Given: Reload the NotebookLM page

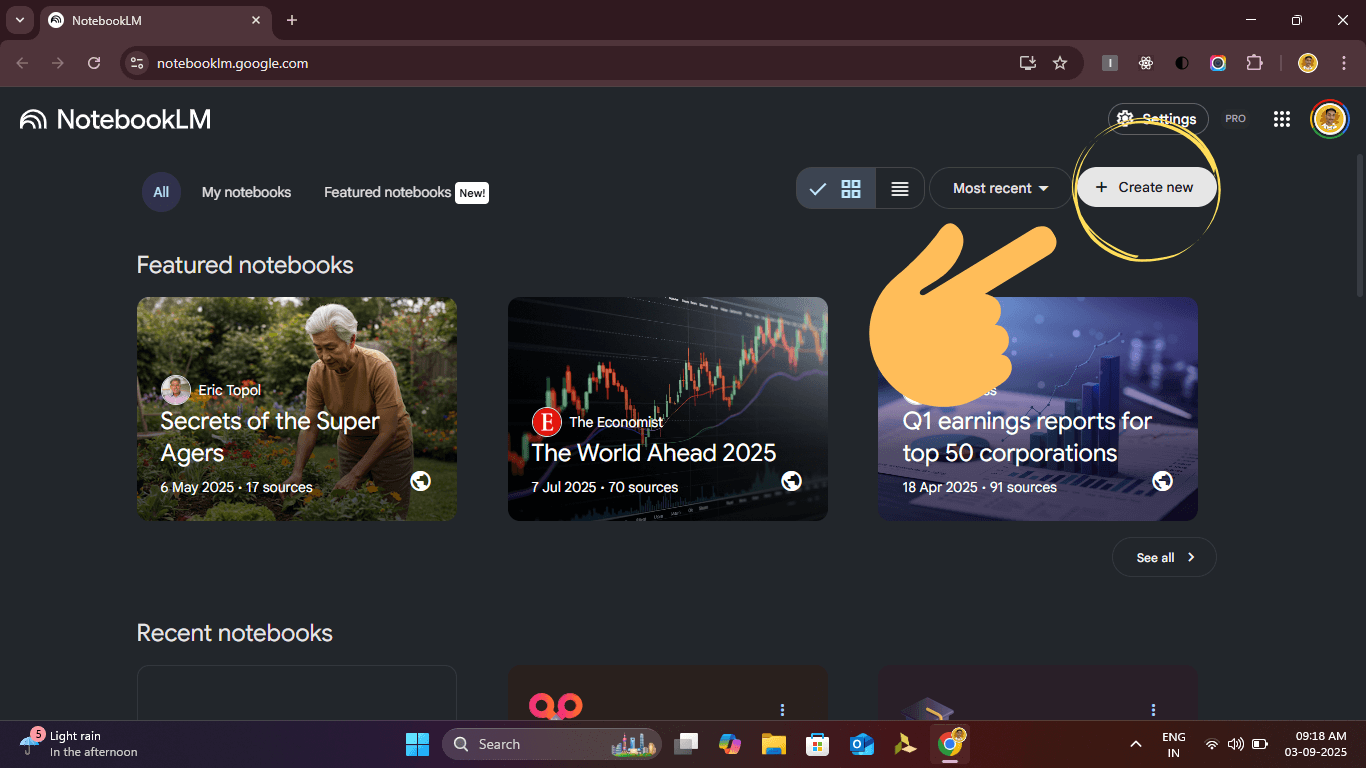Looking at the screenshot, I should click(94, 63).
